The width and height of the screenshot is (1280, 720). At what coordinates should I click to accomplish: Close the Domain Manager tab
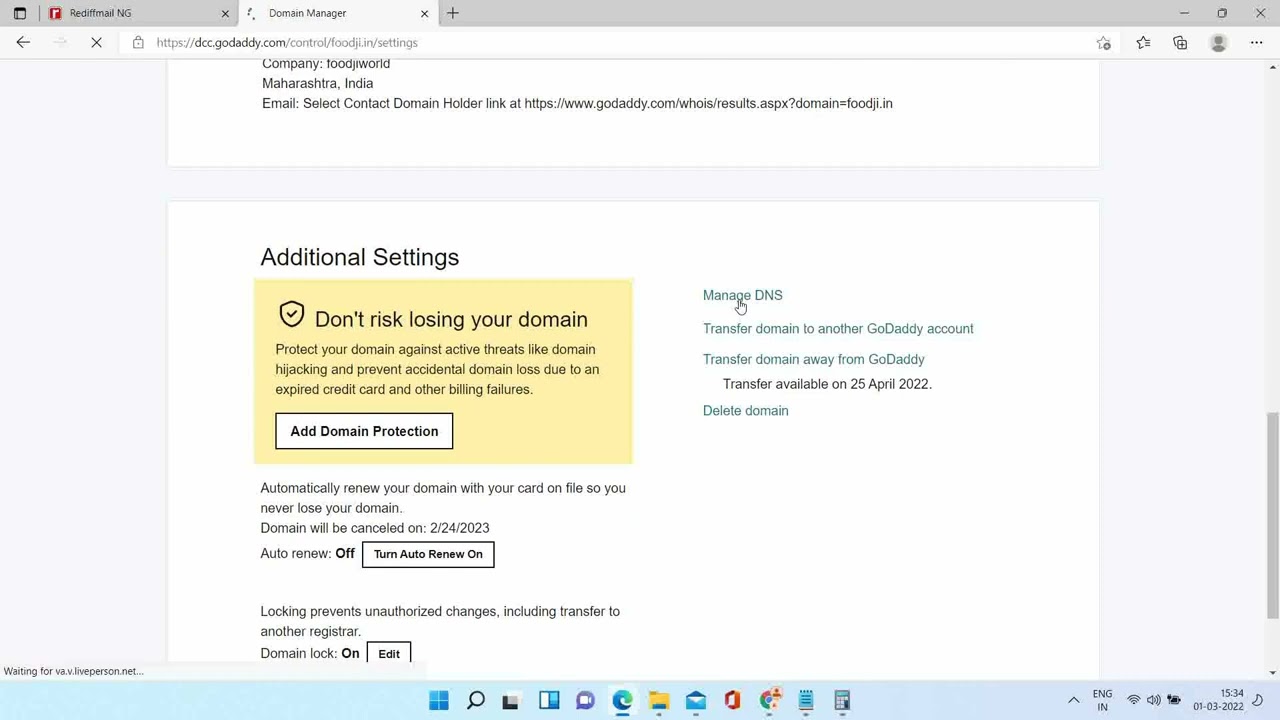[x=424, y=13]
